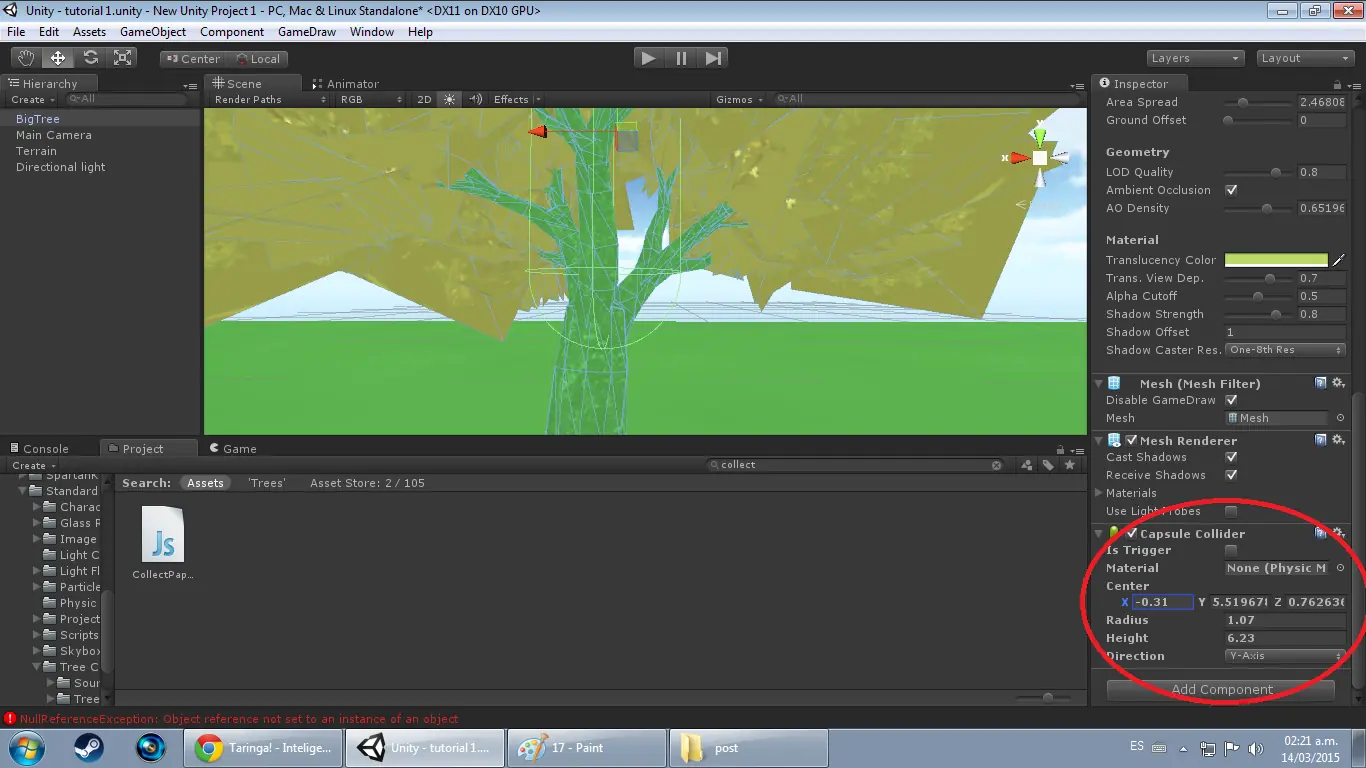
Task: Select the Scale tool
Action: tap(123, 58)
